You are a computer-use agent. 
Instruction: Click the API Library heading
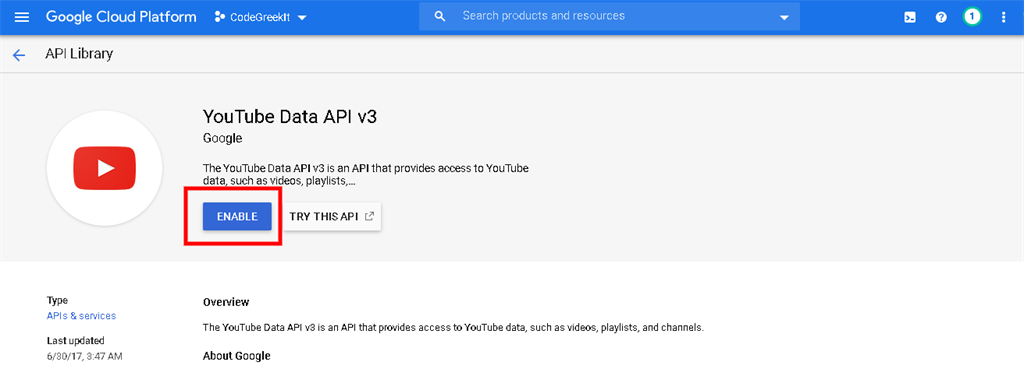click(x=79, y=54)
